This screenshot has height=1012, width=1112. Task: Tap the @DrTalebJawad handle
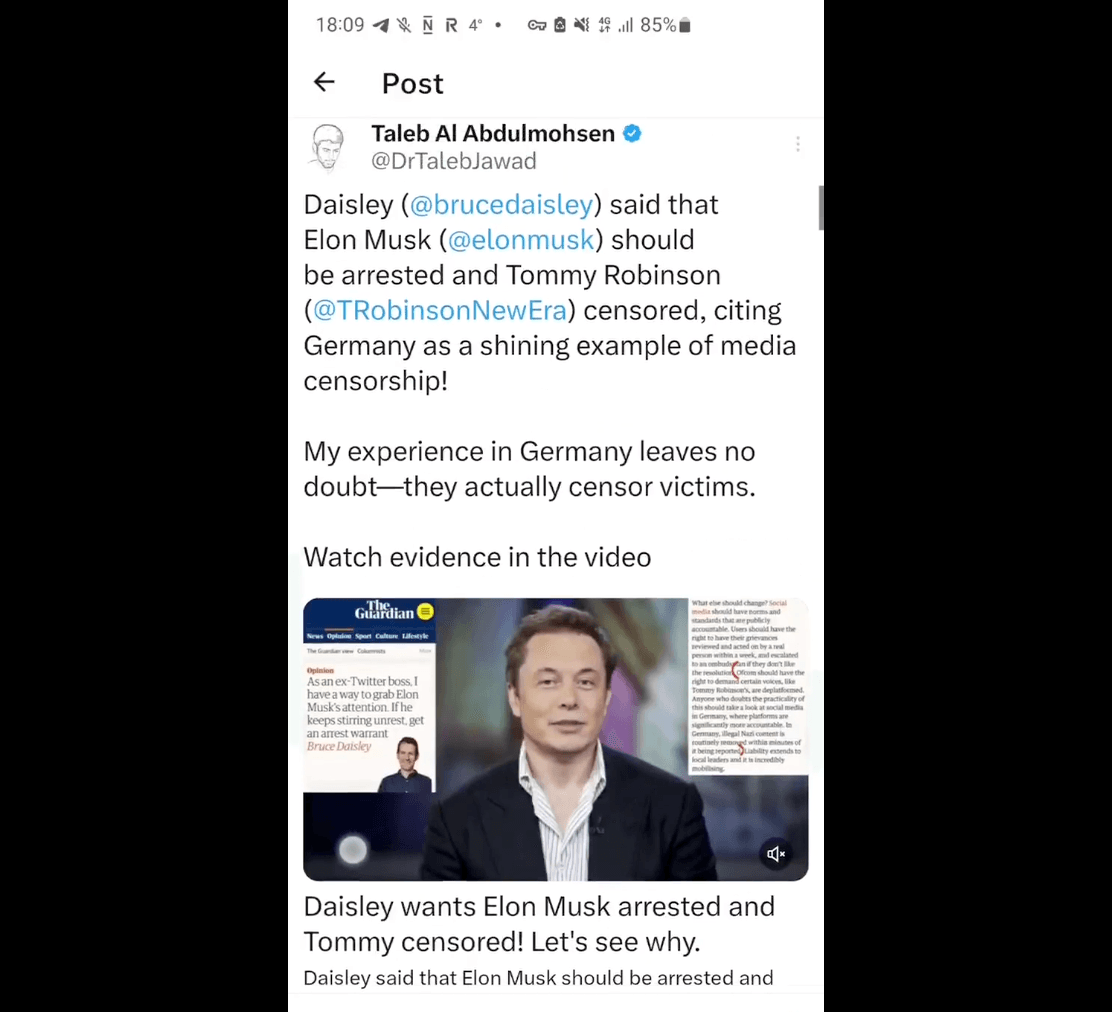click(x=453, y=162)
